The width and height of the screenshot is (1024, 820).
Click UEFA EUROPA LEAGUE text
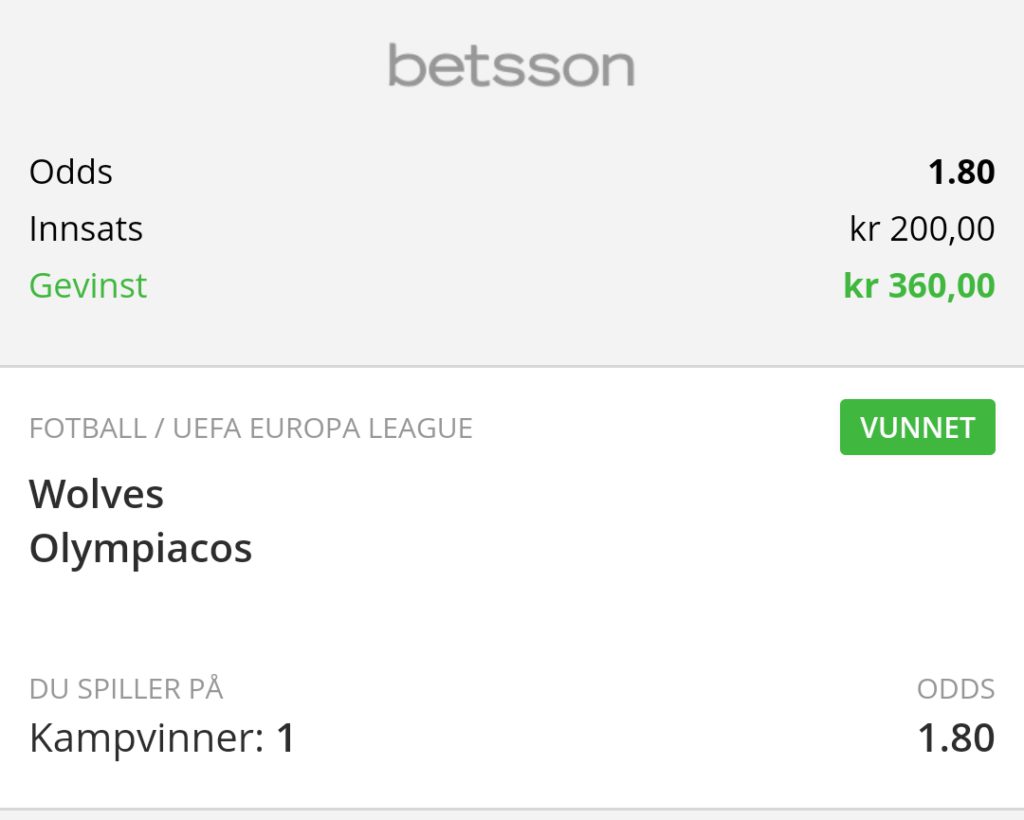tap(323, 428)
